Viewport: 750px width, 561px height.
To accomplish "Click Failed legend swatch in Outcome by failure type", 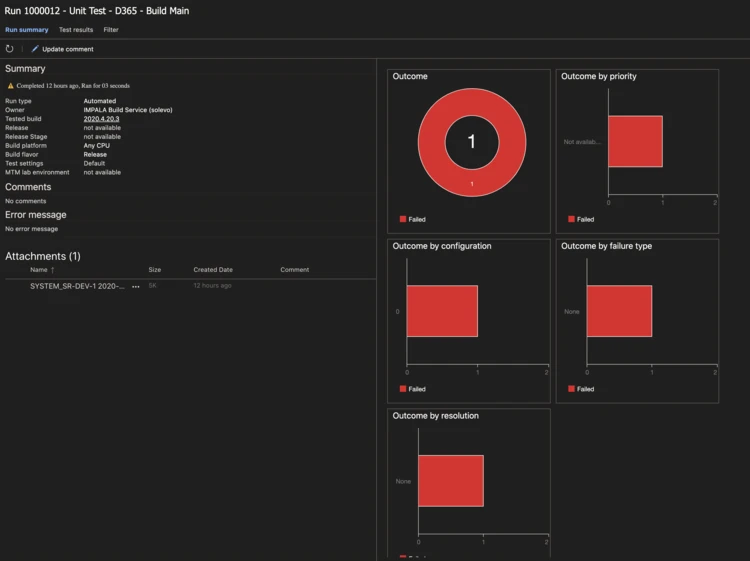I will coord(572,389).
